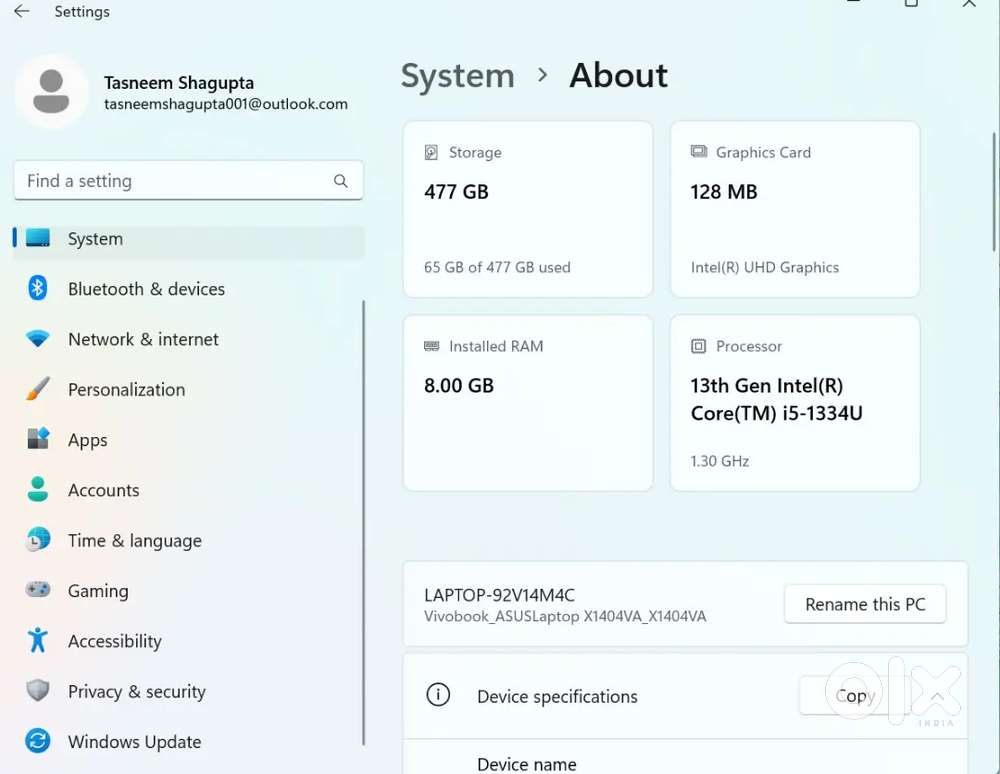The height and width of the screenshot is (774, 1000).
Task: Open Accessibility via its figure icon
Action: [38, 641]
